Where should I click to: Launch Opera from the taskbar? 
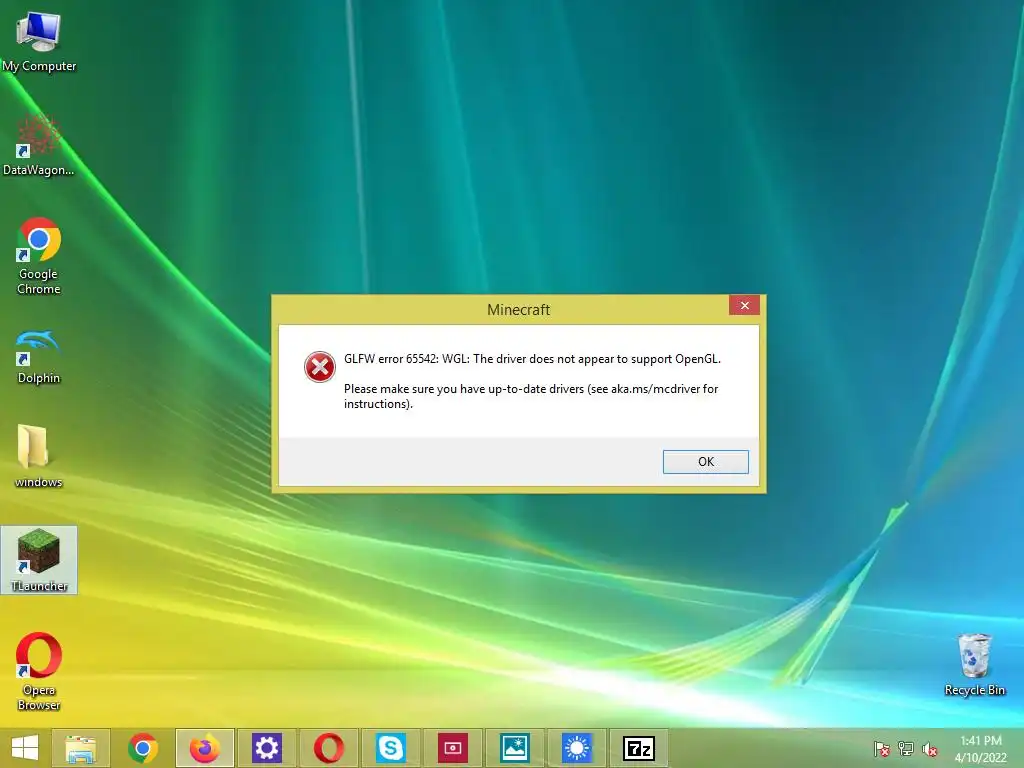(x=329, y=748)
